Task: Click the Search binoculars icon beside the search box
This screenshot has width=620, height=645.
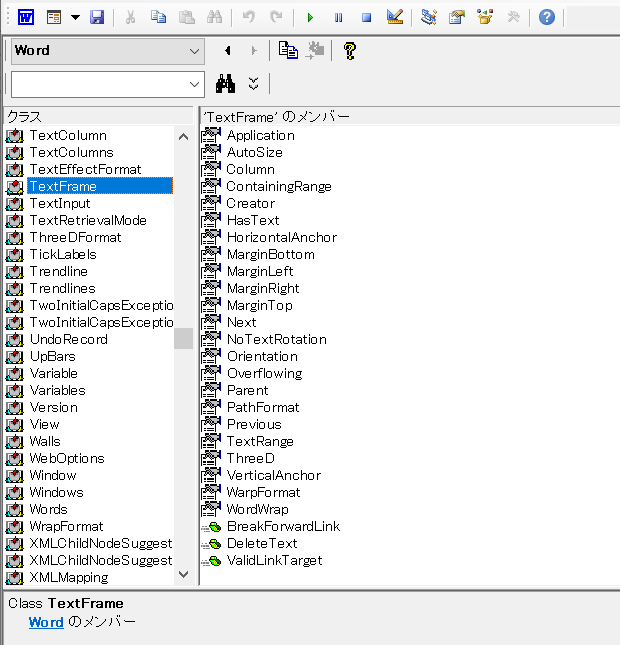Action: pos(225,84)
